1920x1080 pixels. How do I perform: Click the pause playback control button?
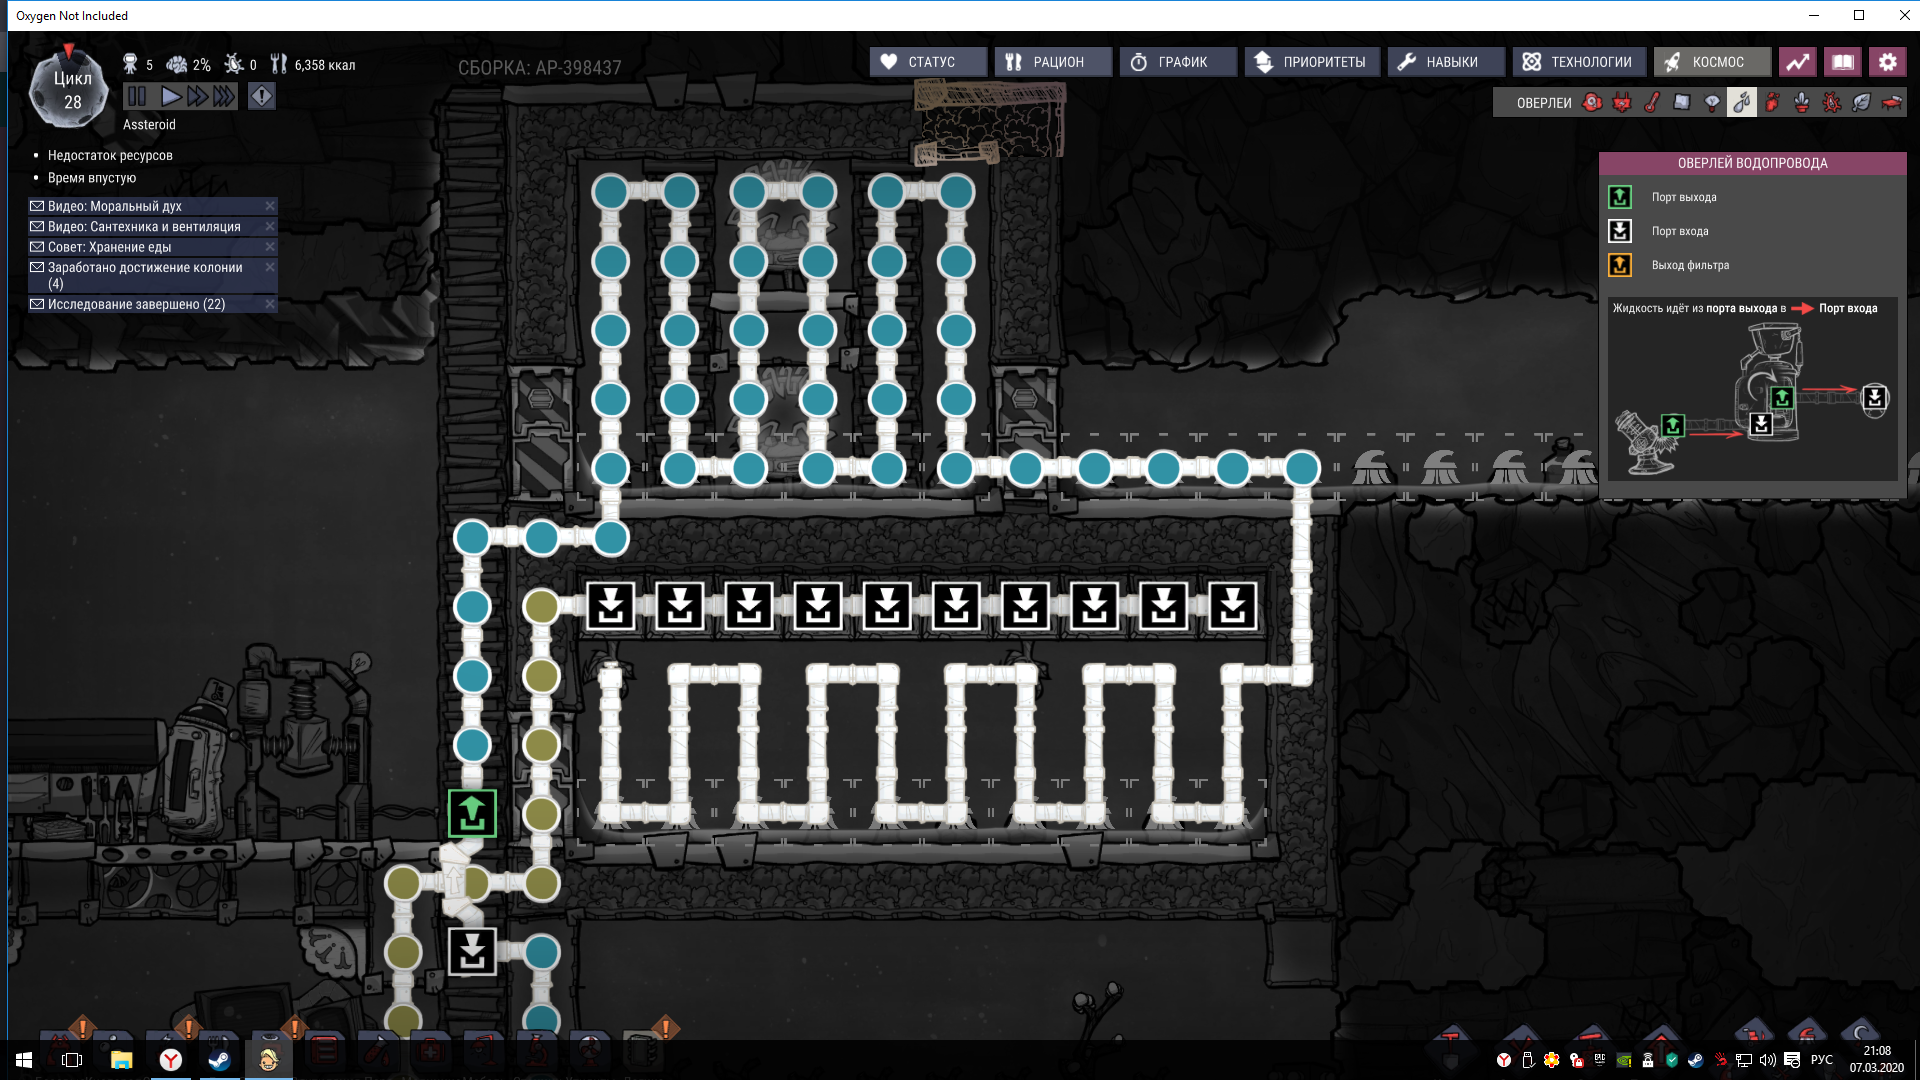(x=136, y=95)
